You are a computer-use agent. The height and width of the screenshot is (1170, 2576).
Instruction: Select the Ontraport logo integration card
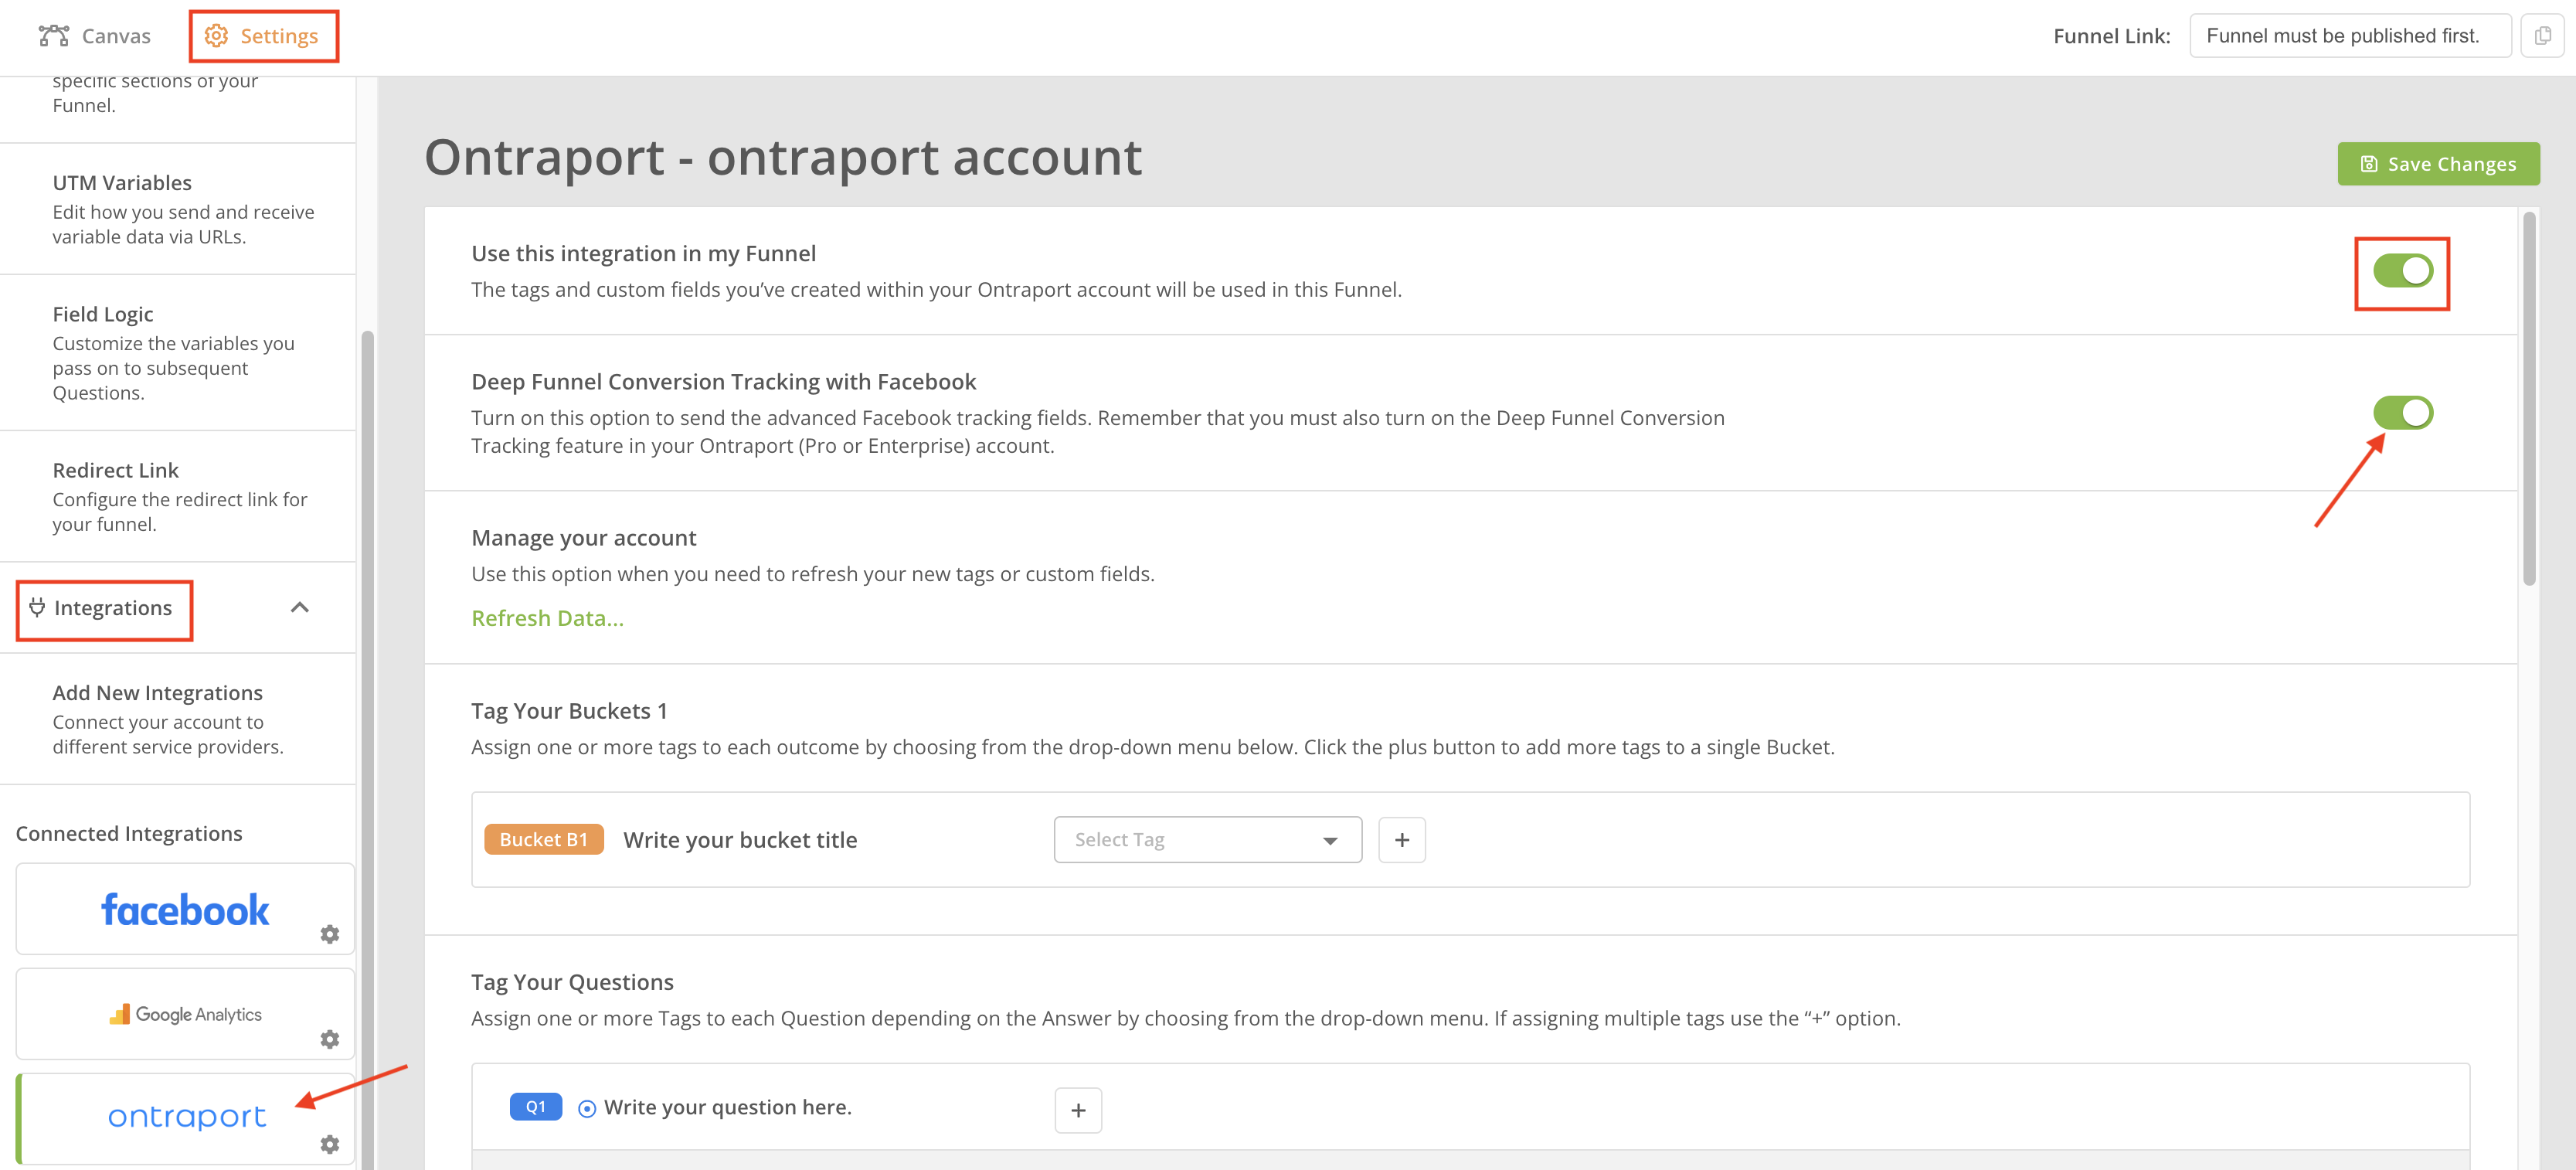186,1116
